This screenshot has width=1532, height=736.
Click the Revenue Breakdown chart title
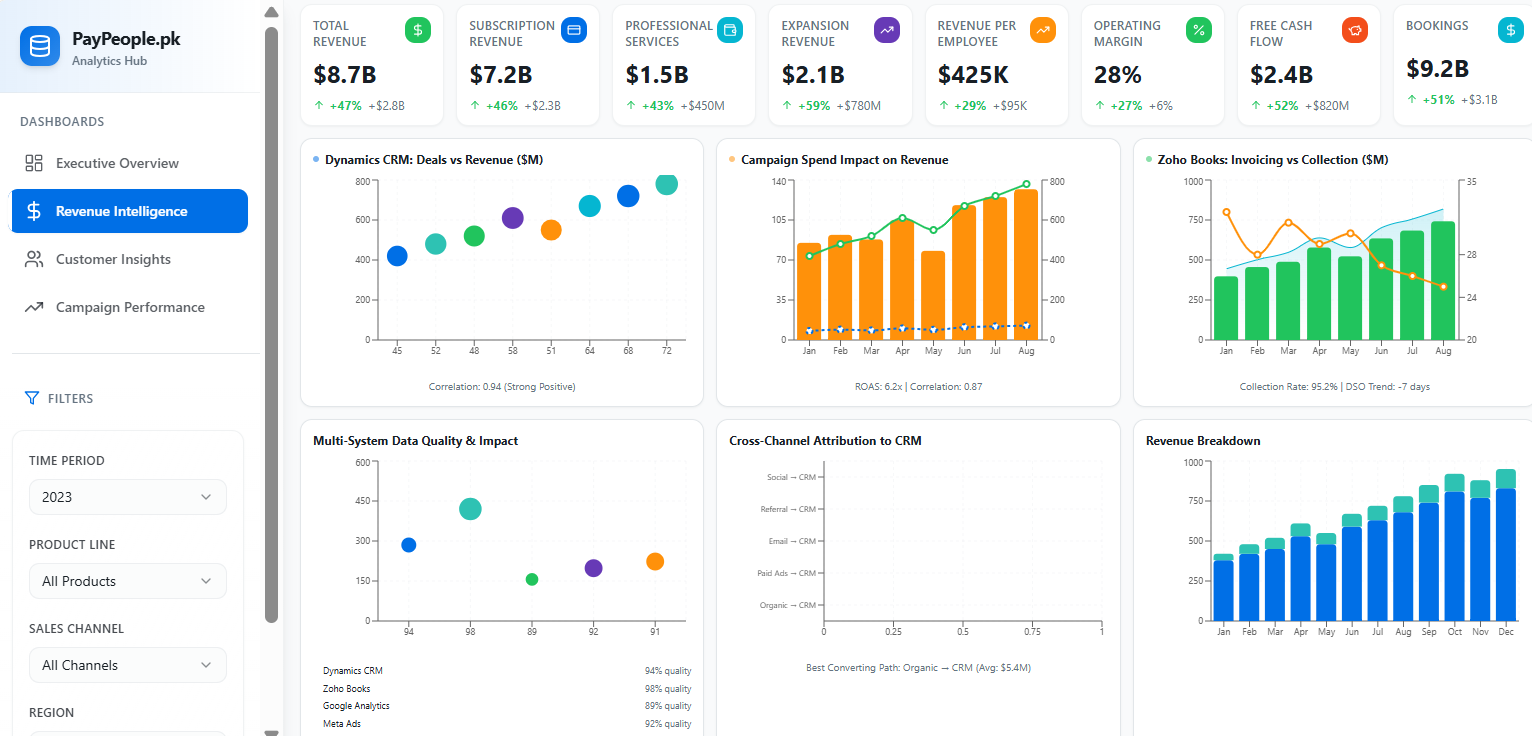(x=1203, y=441)
